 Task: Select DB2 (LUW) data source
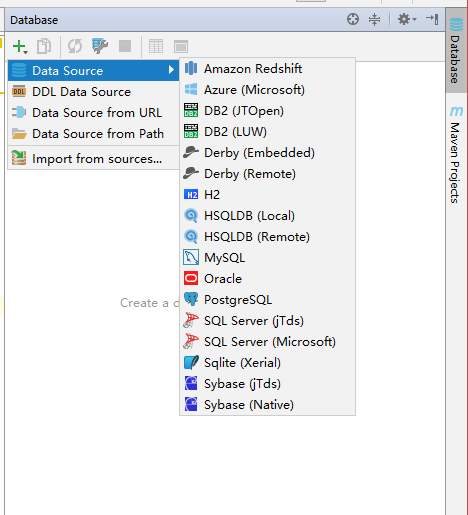click(267, 132)
